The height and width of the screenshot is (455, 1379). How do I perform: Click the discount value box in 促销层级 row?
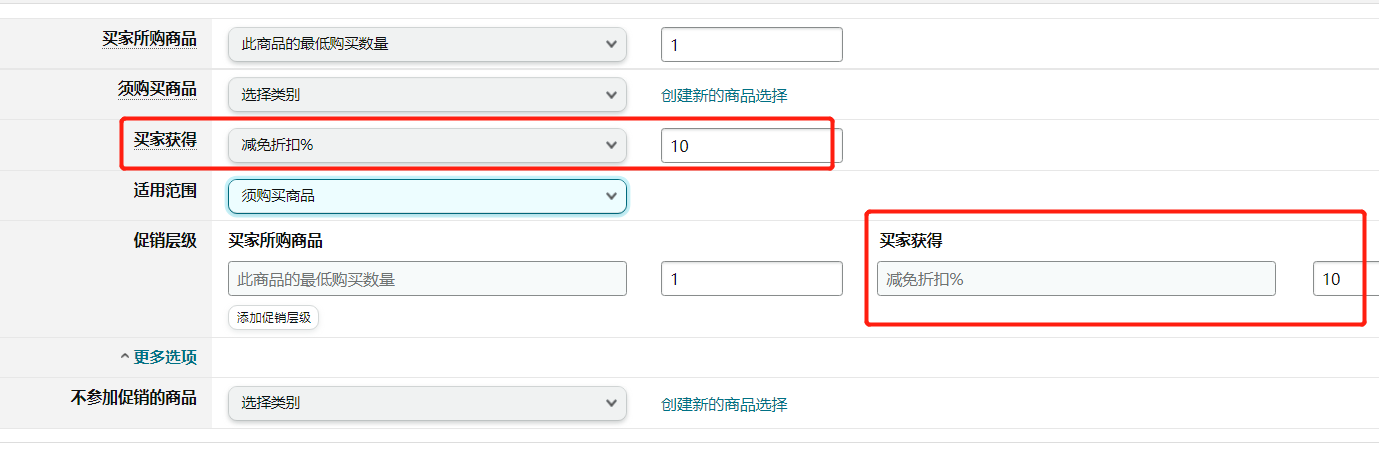point(1345,279)
